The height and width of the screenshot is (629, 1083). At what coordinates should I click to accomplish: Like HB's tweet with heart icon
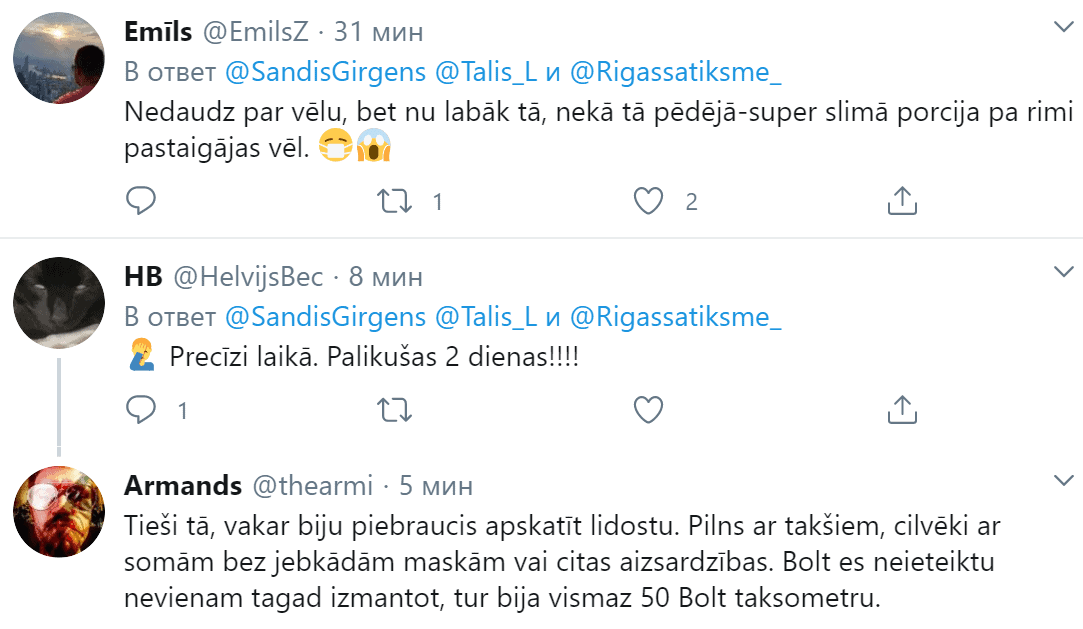(x=650, y=409)
